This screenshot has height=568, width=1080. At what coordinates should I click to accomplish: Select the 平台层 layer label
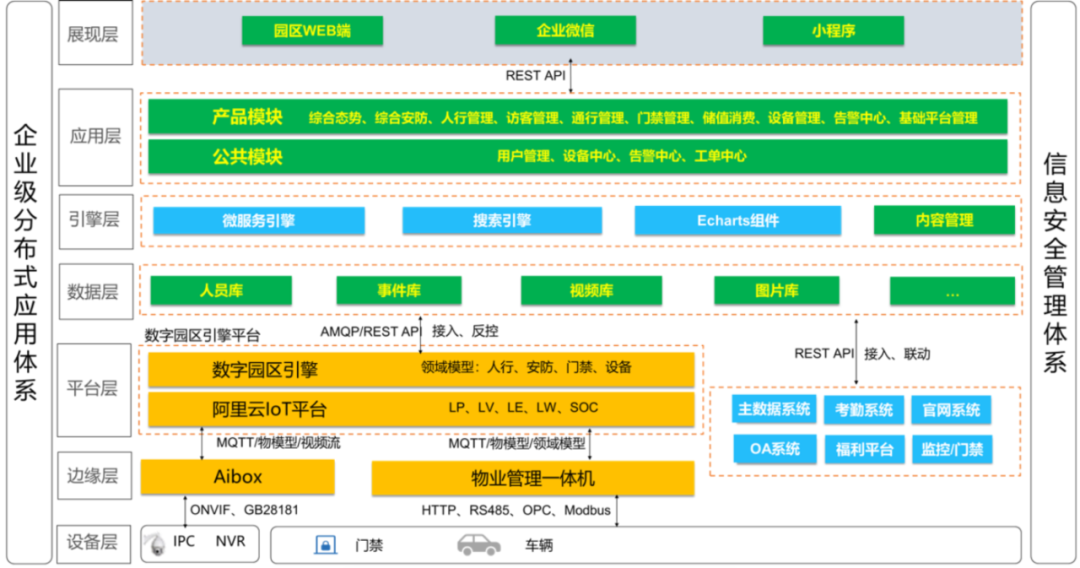pos(93,389)
